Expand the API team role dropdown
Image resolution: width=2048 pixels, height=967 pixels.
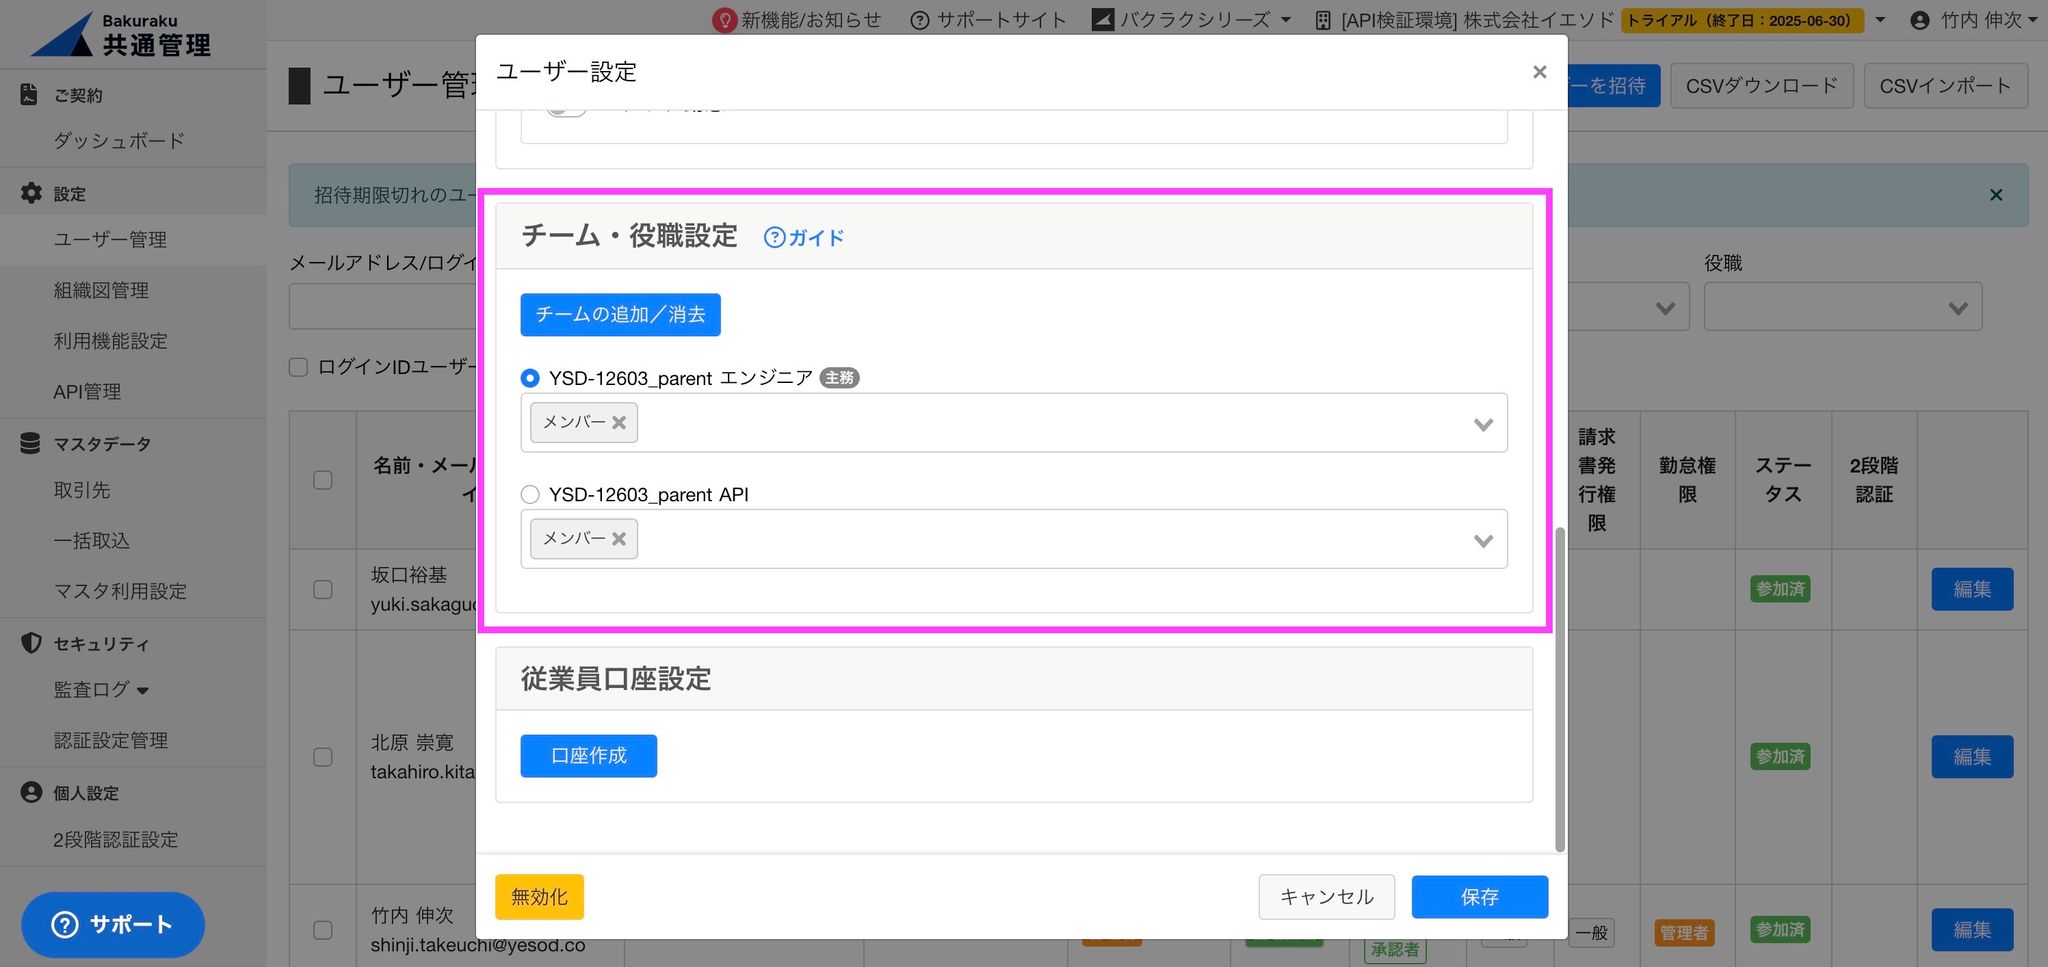[1482, 540]
